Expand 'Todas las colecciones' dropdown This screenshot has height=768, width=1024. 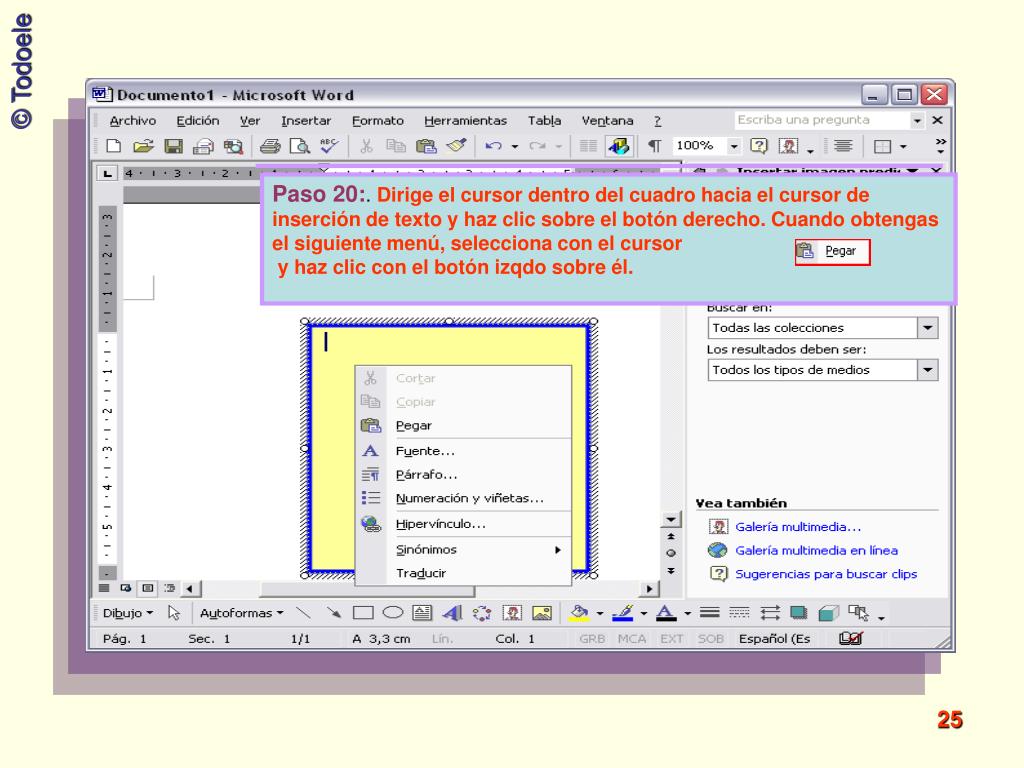pyautogui.click(x=927, y=328)
